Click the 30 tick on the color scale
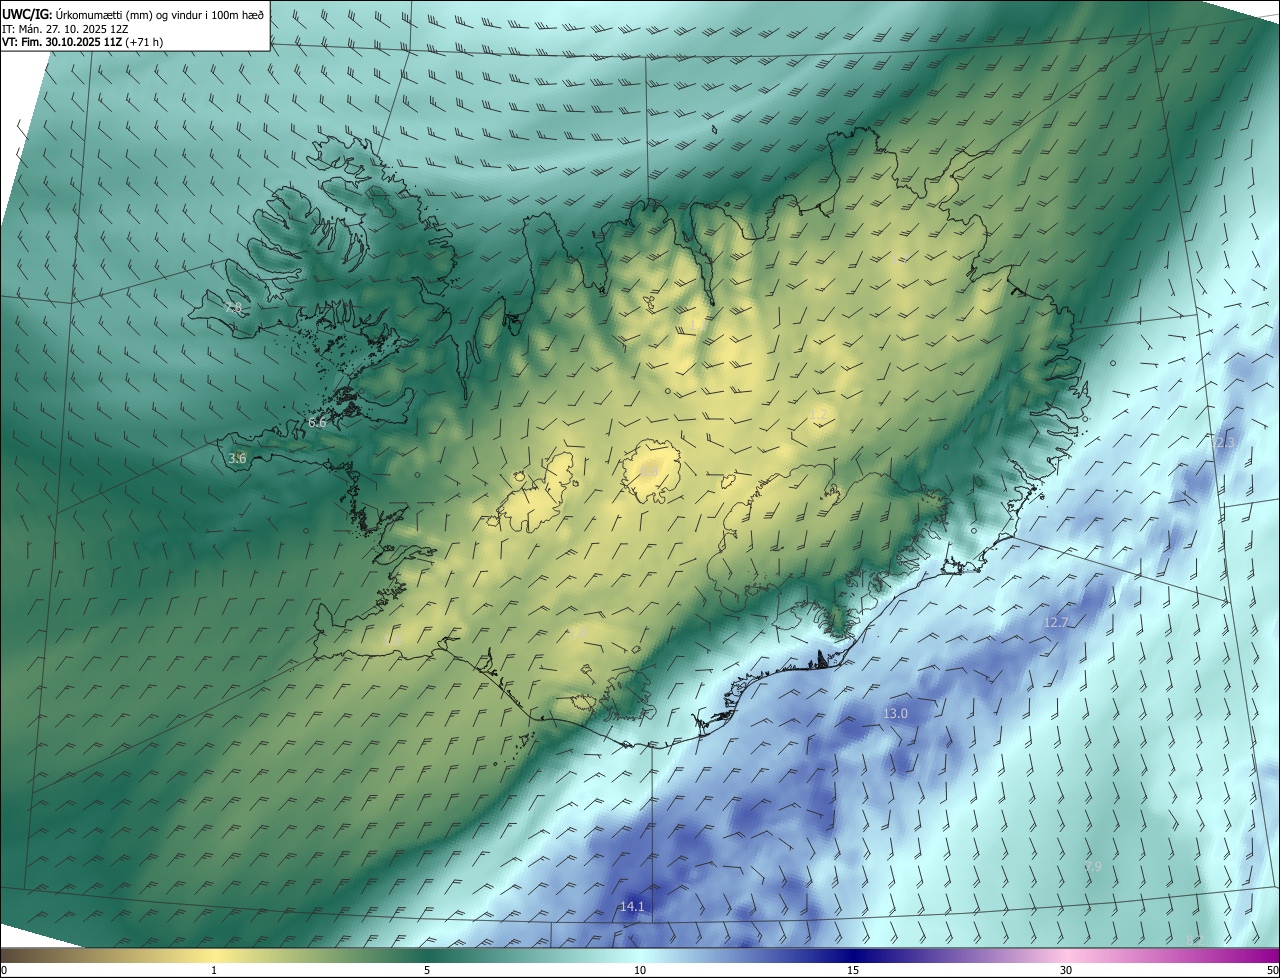 1066,970
